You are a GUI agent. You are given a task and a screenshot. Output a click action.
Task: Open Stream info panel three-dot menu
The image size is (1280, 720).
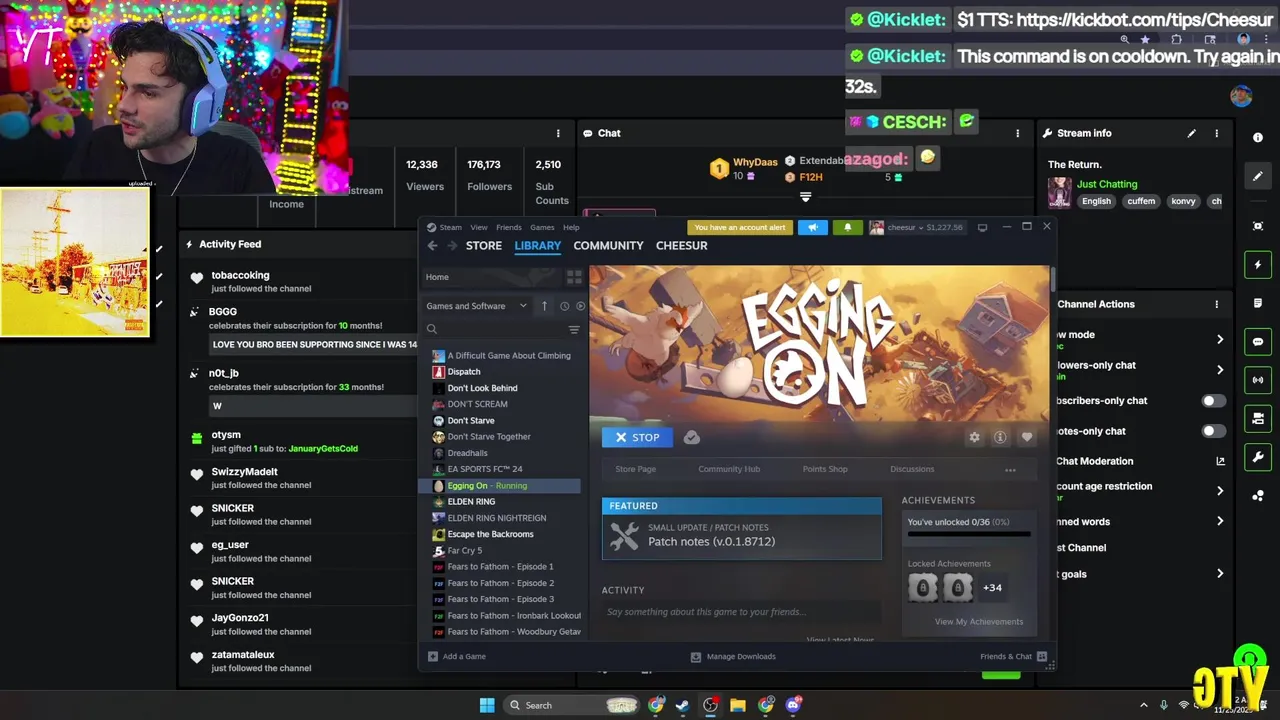(x=1217, y=133)
